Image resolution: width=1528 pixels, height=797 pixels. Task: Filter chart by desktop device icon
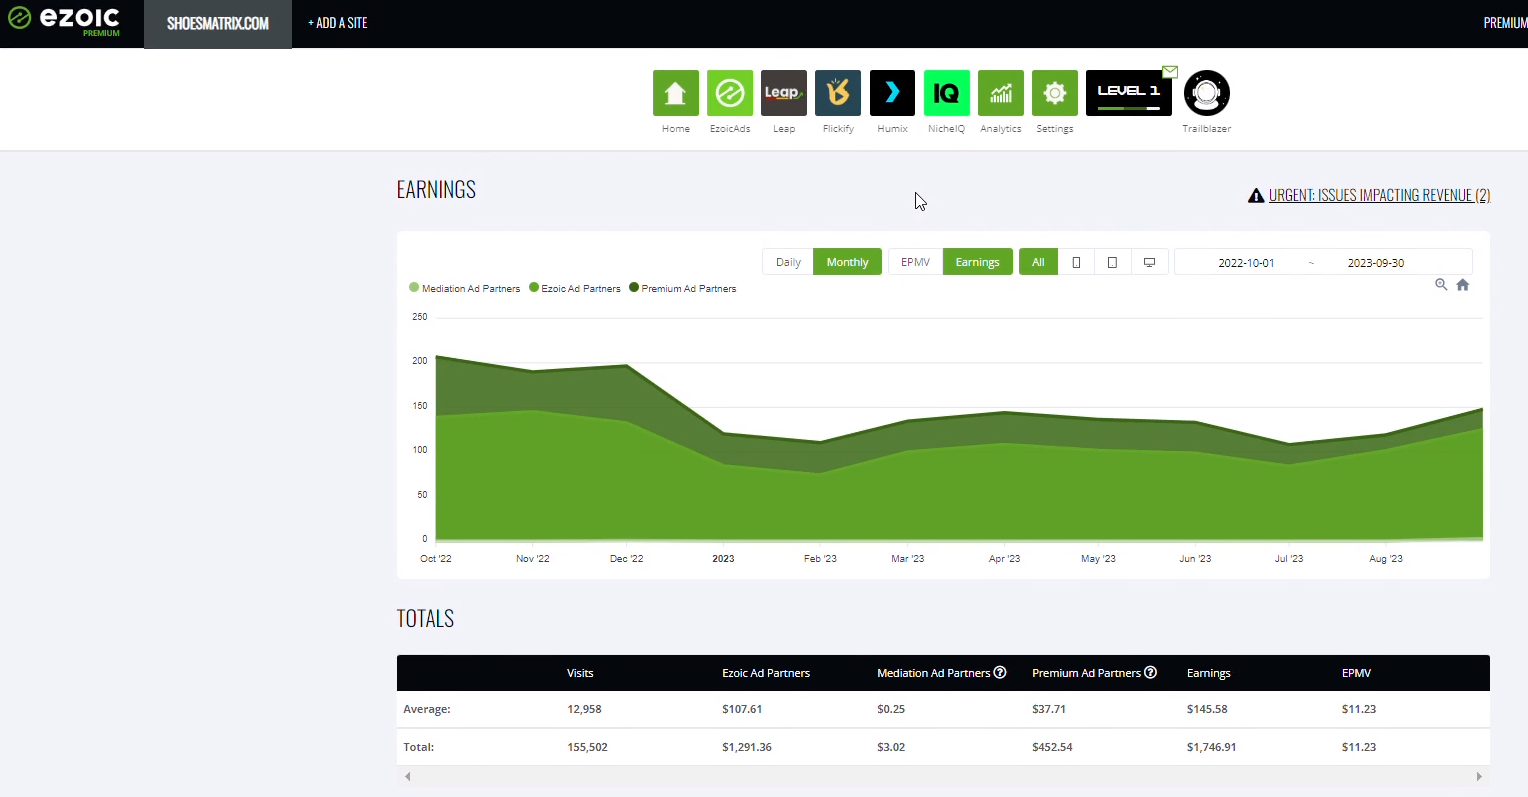(x=1150, y=262)
